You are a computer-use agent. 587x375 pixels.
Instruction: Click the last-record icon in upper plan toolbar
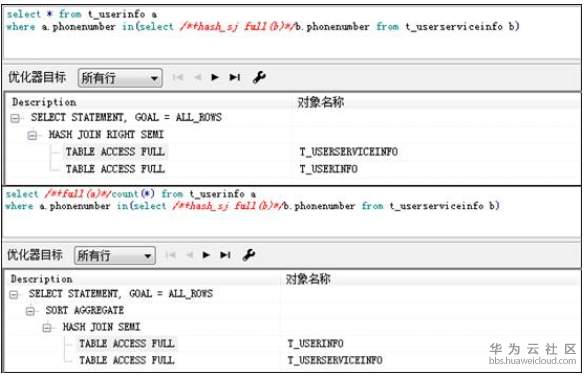235,77
